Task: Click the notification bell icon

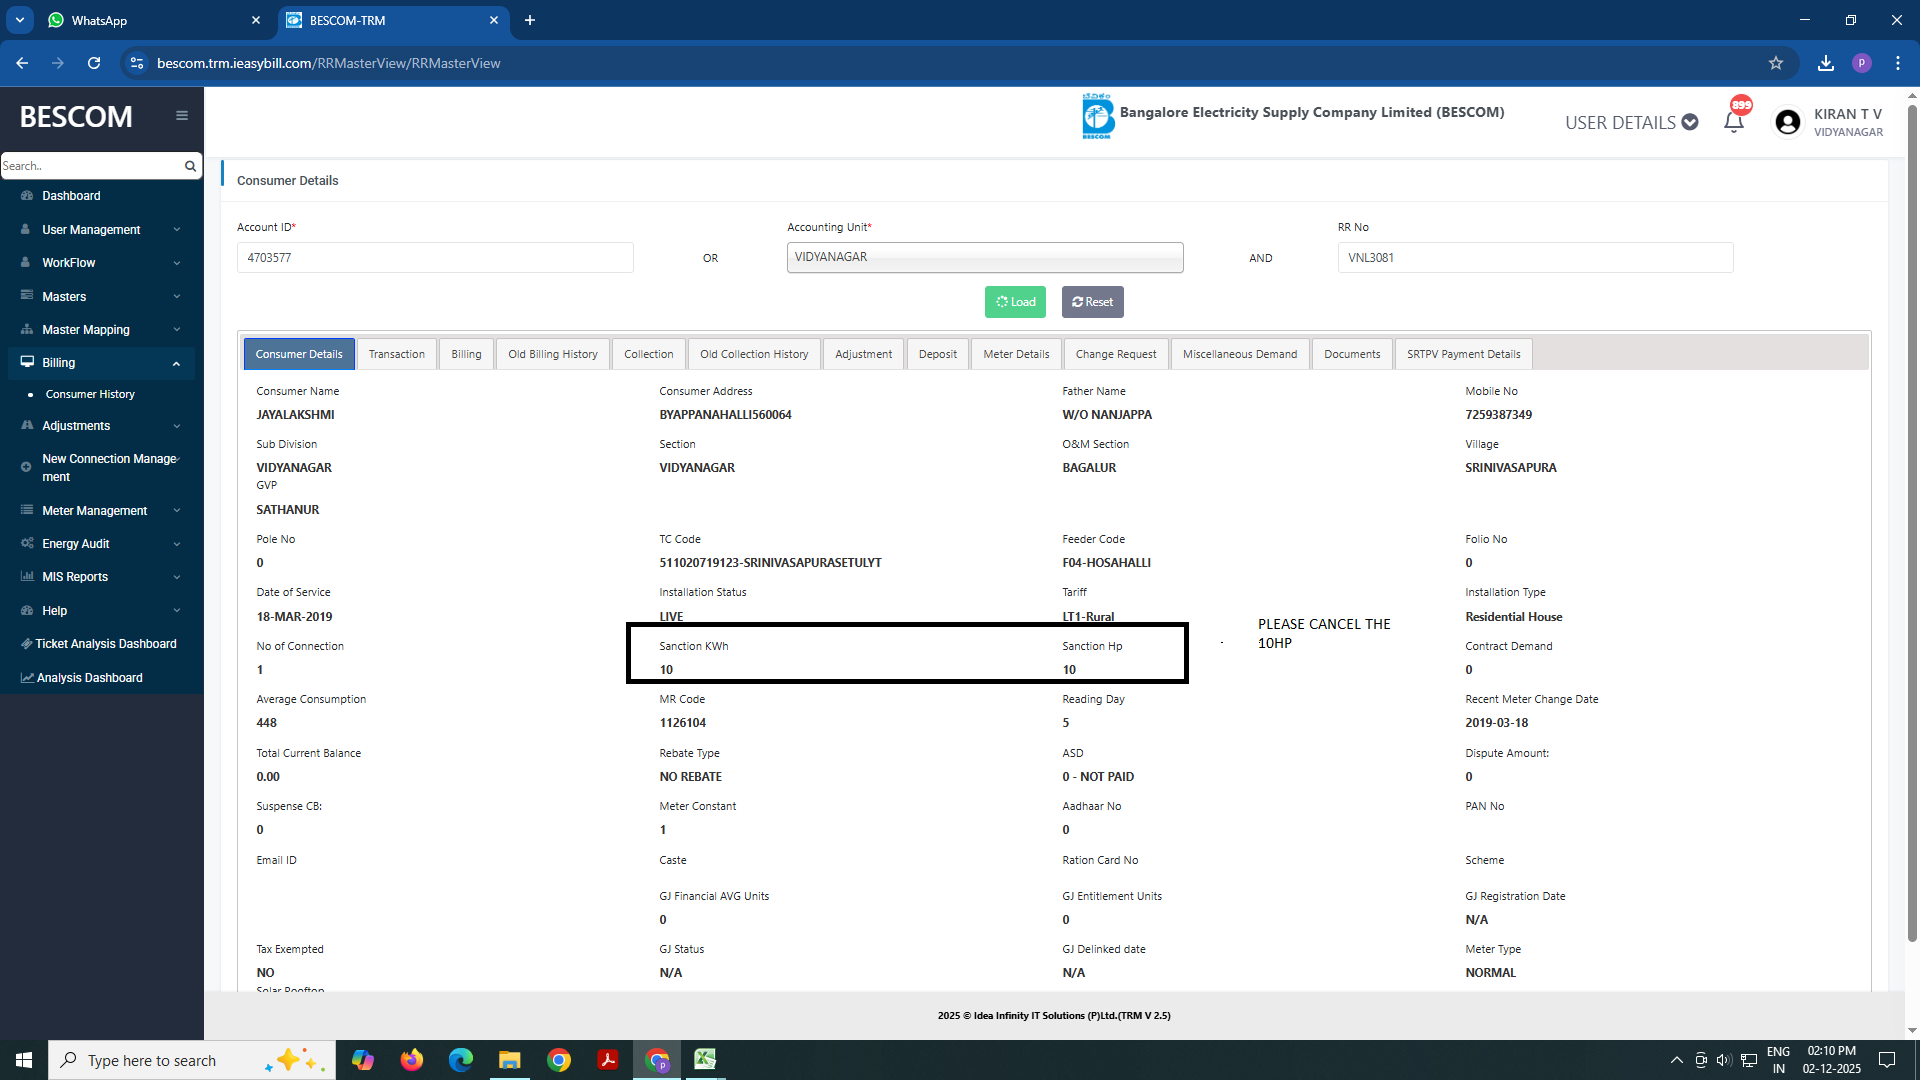Action: point(1734,122)
